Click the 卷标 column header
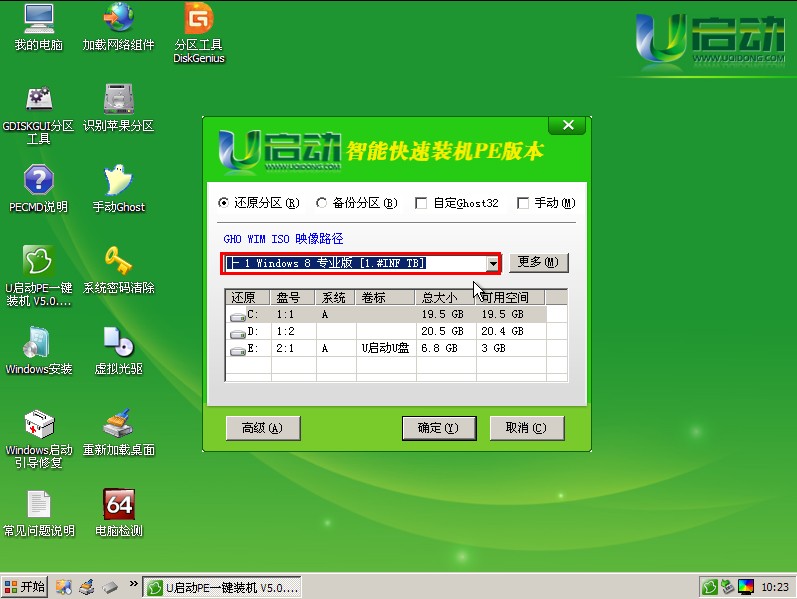This screenshot has height=599, width=797. [x=386, y=297]
